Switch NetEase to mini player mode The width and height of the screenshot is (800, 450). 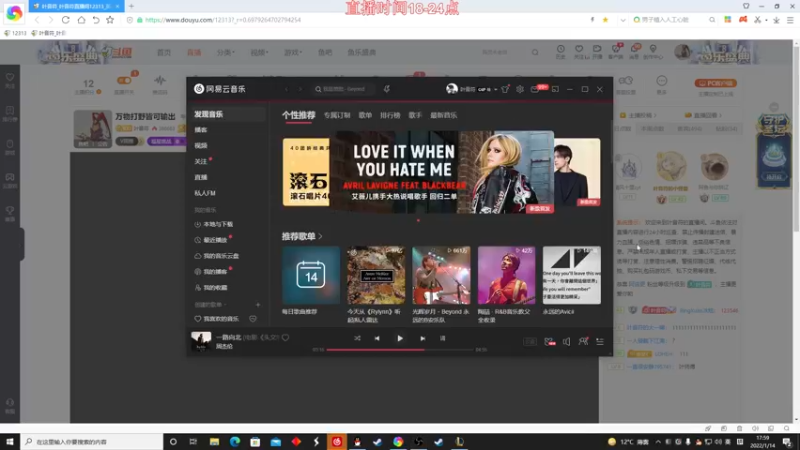point(555,89)
